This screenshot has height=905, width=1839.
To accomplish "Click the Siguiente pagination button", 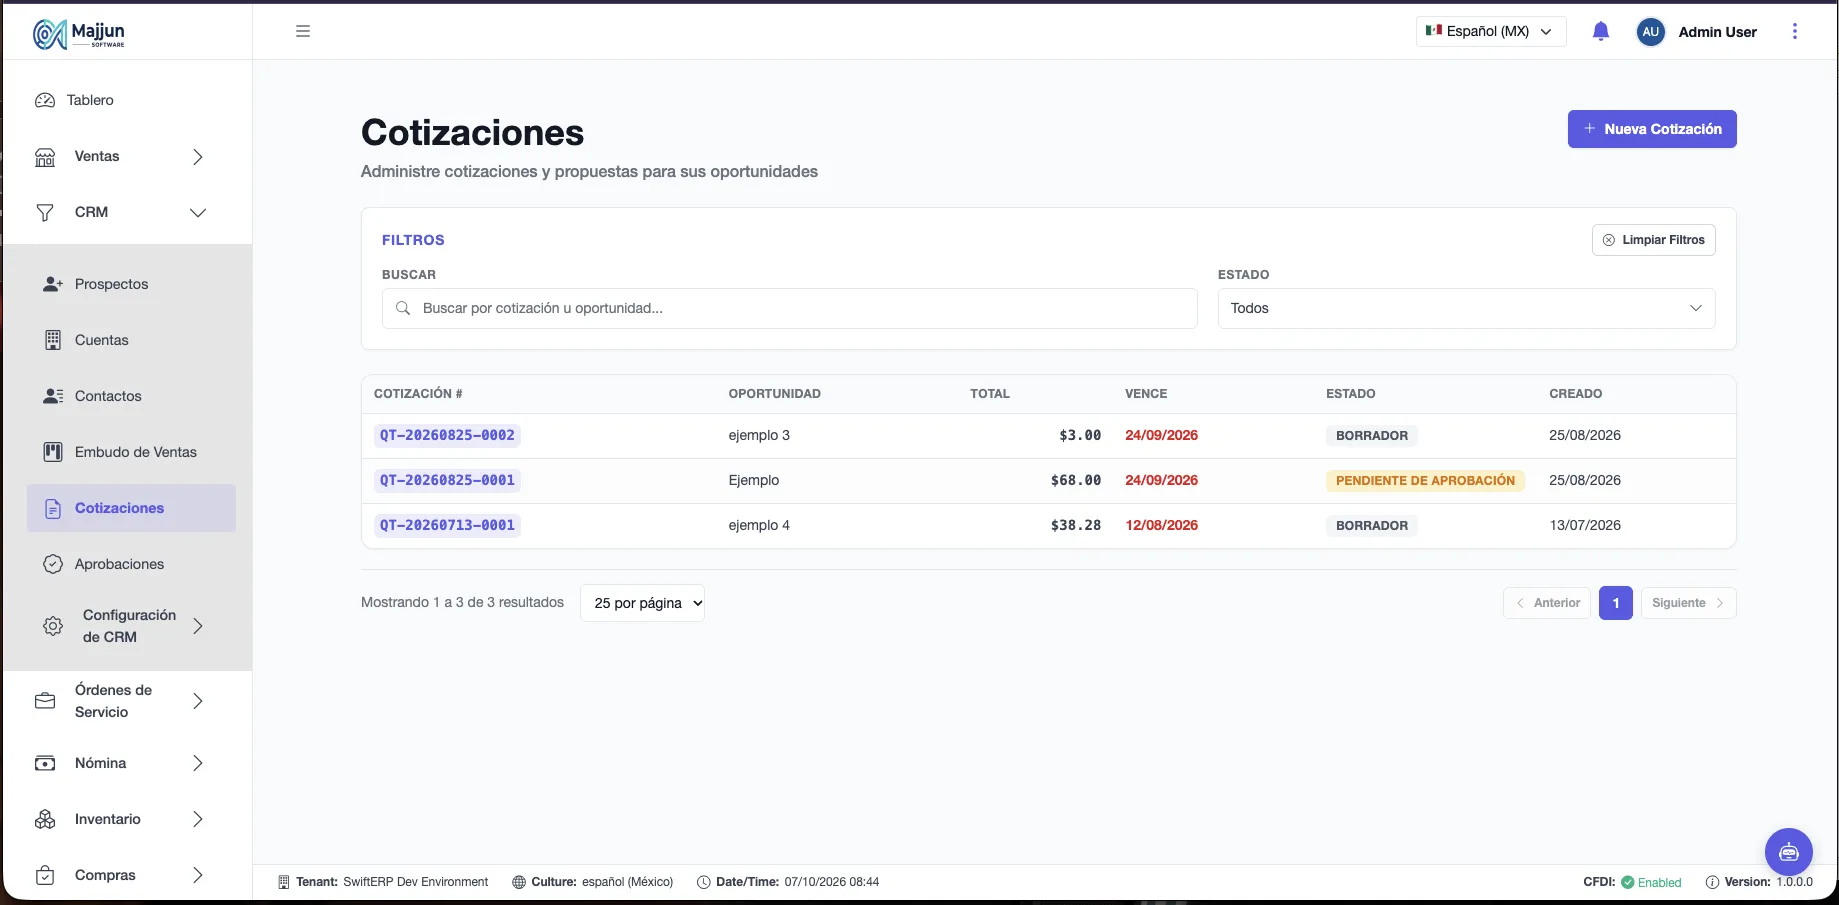I will [1688, 603].
